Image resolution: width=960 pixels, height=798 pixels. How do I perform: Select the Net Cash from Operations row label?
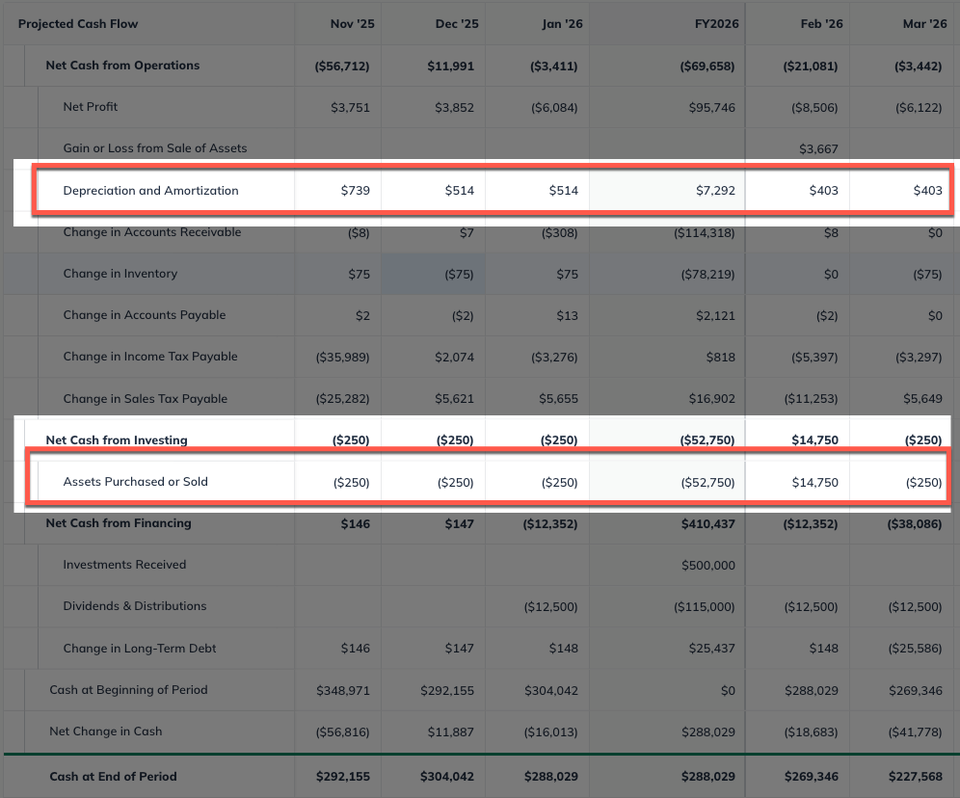point(122,66)
